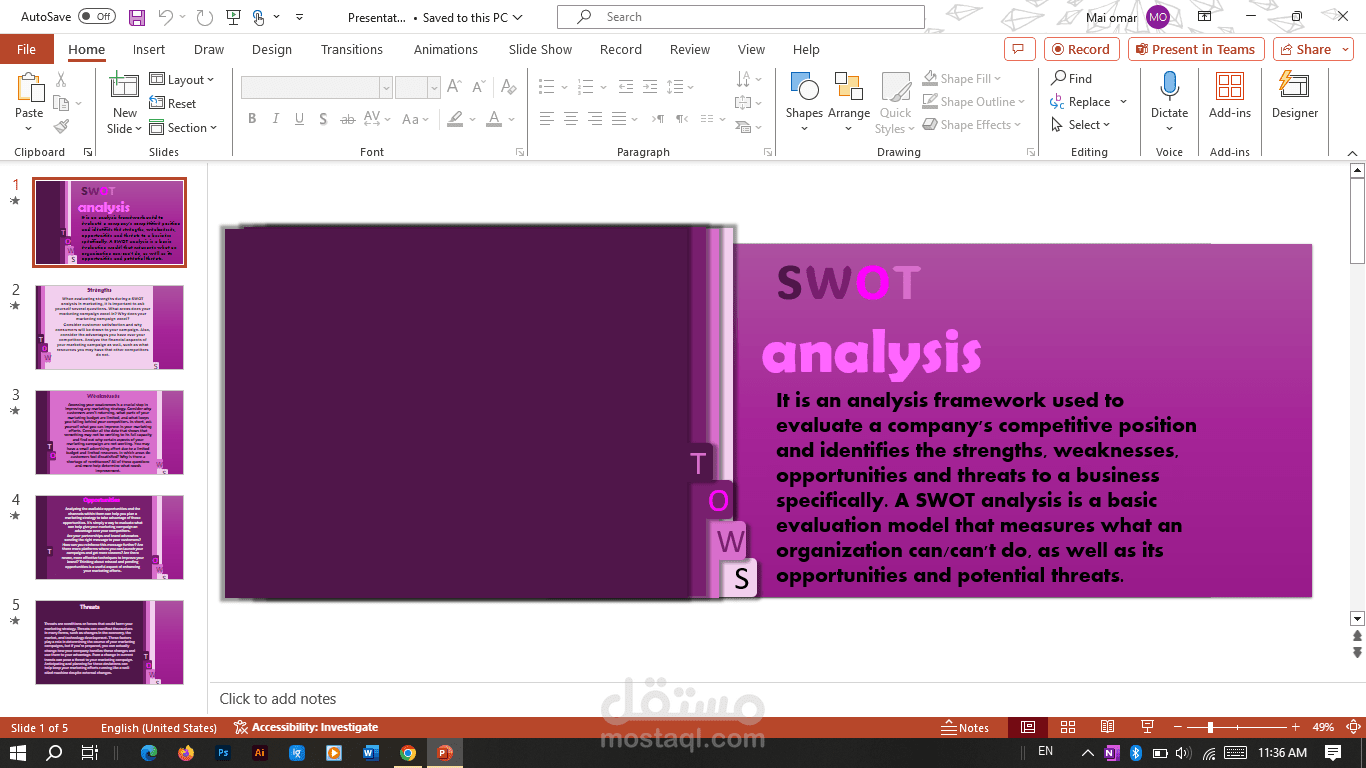Click Accessibility: Investigate in status bar
The image size is (1366, 768).
(306, 727)
